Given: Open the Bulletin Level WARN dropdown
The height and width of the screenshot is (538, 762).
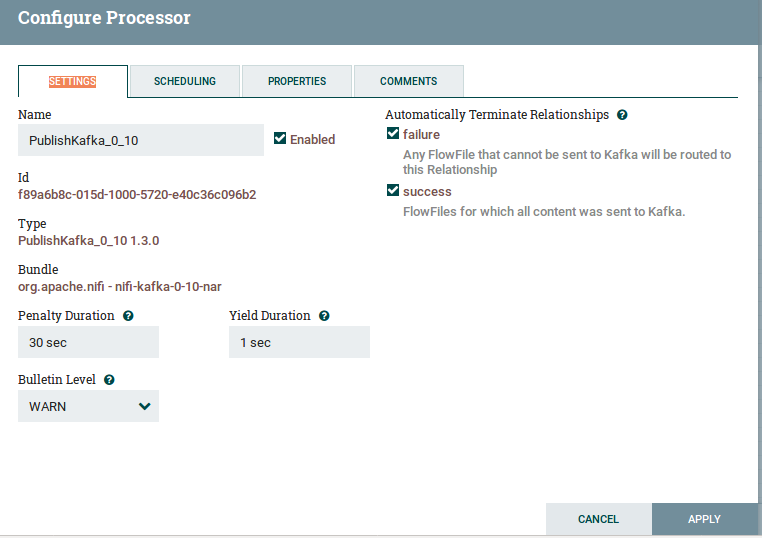Looking at the screenshot, I should [x=88, y=406].
